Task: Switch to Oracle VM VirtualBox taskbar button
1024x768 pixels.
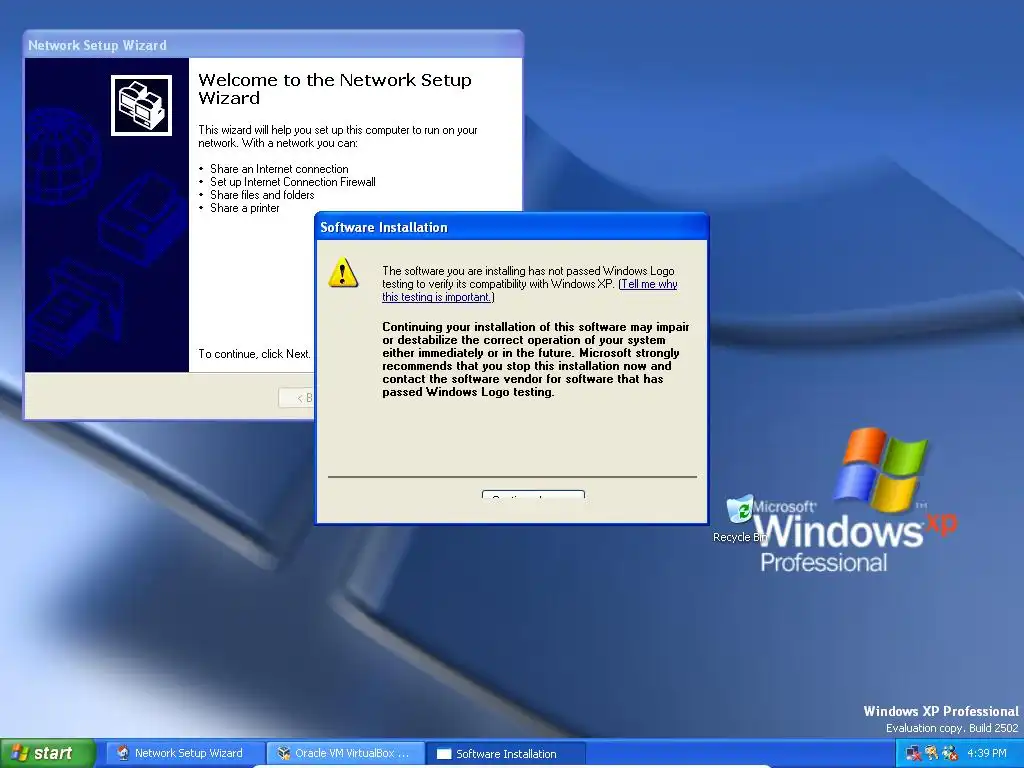Action: [346, 753]
